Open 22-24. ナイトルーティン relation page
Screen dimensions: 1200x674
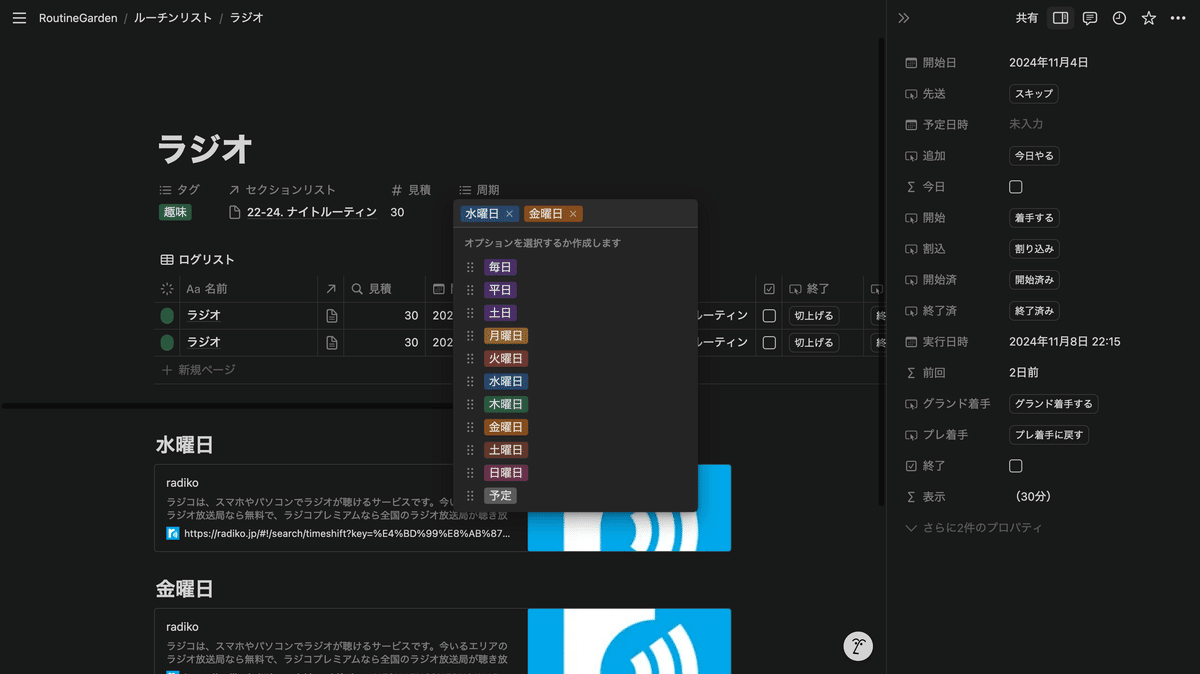pyautogui.click(x=303, y=212)
